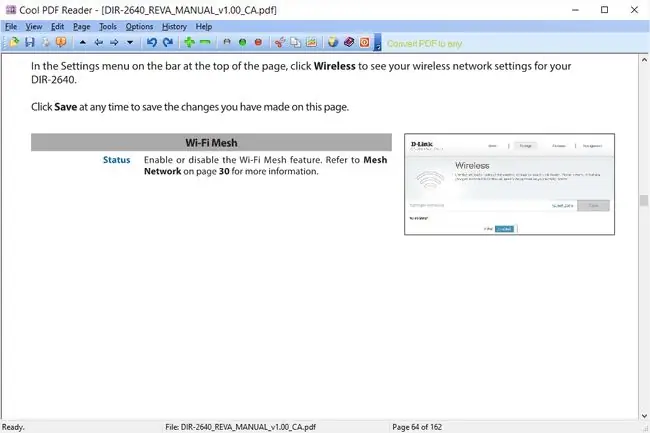Click the blue rotate counterclockwise icon
Screen dimensions: 650x433
tap(152, 42)
